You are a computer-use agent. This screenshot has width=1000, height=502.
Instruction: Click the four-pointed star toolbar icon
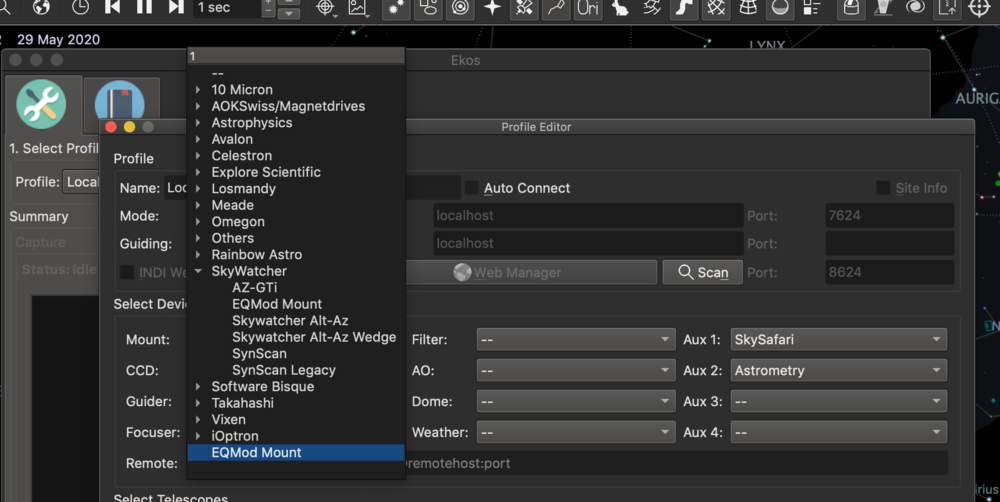[x=492, y=8]
